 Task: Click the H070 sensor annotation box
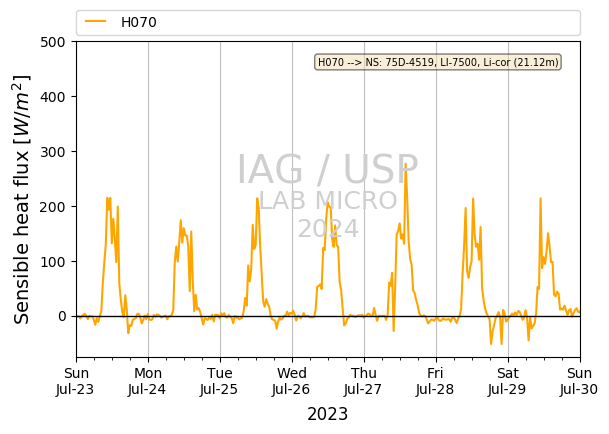(438, 62)
